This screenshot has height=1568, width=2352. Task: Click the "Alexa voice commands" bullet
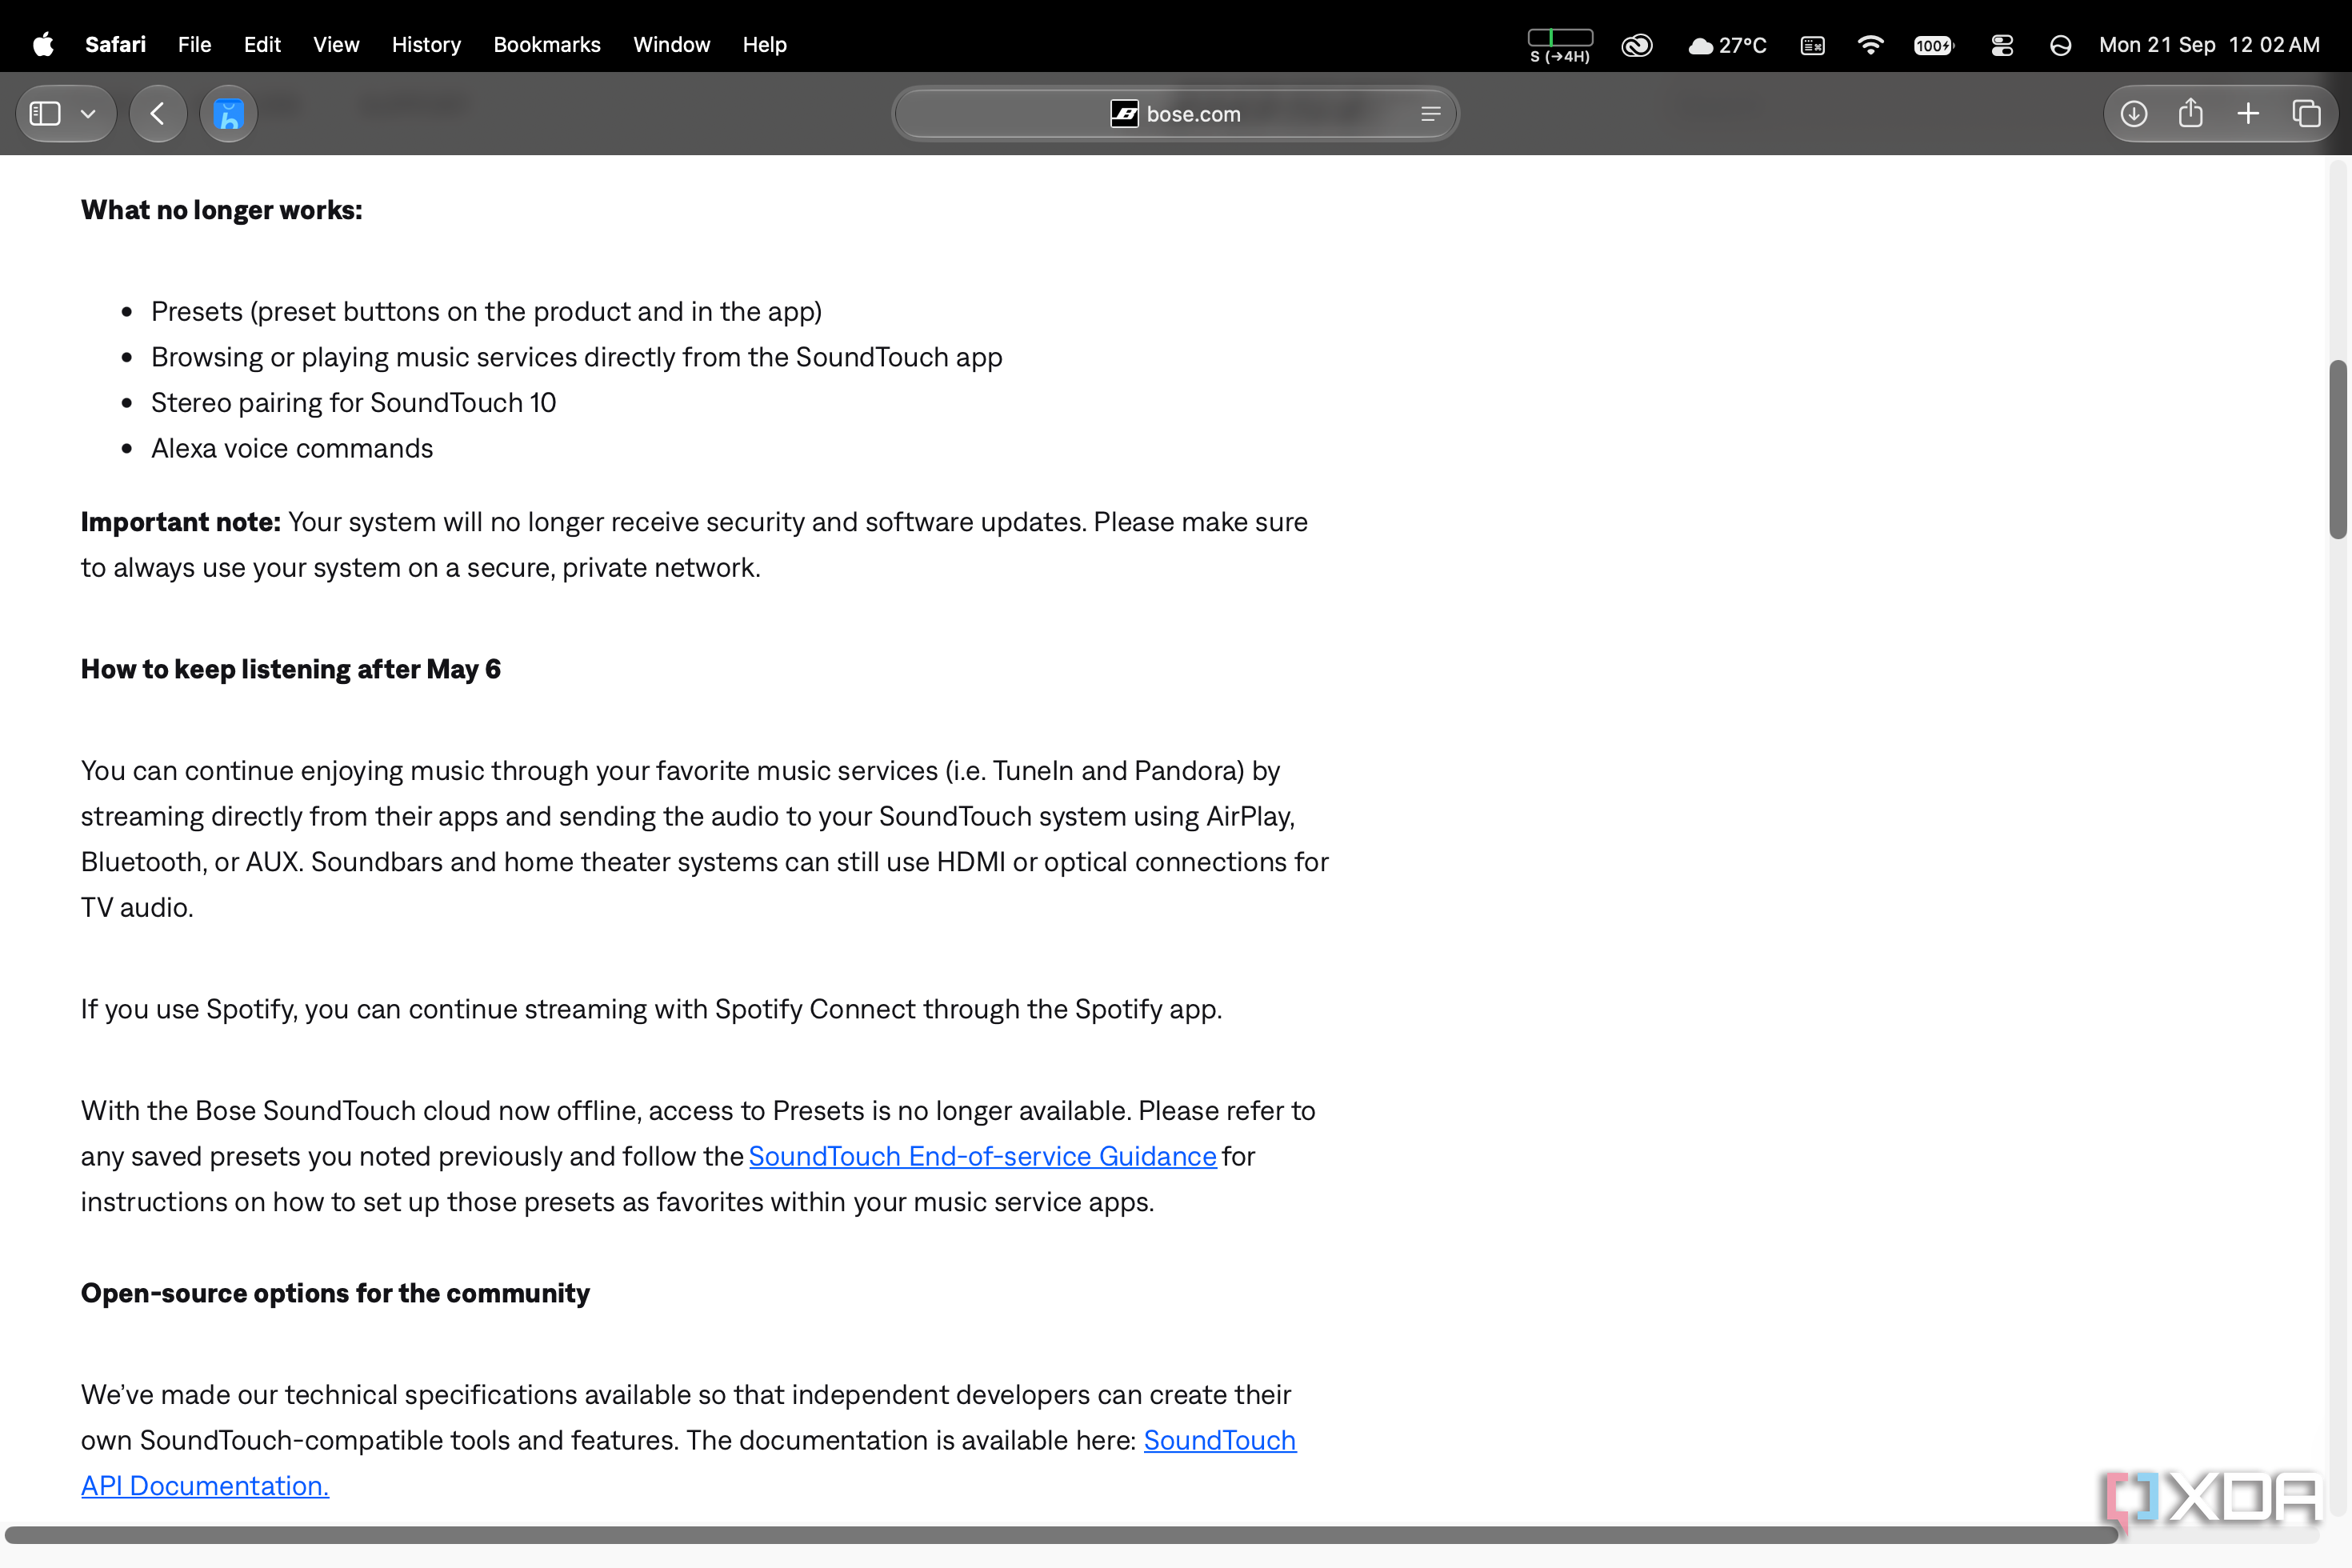(x=292, y=448)
